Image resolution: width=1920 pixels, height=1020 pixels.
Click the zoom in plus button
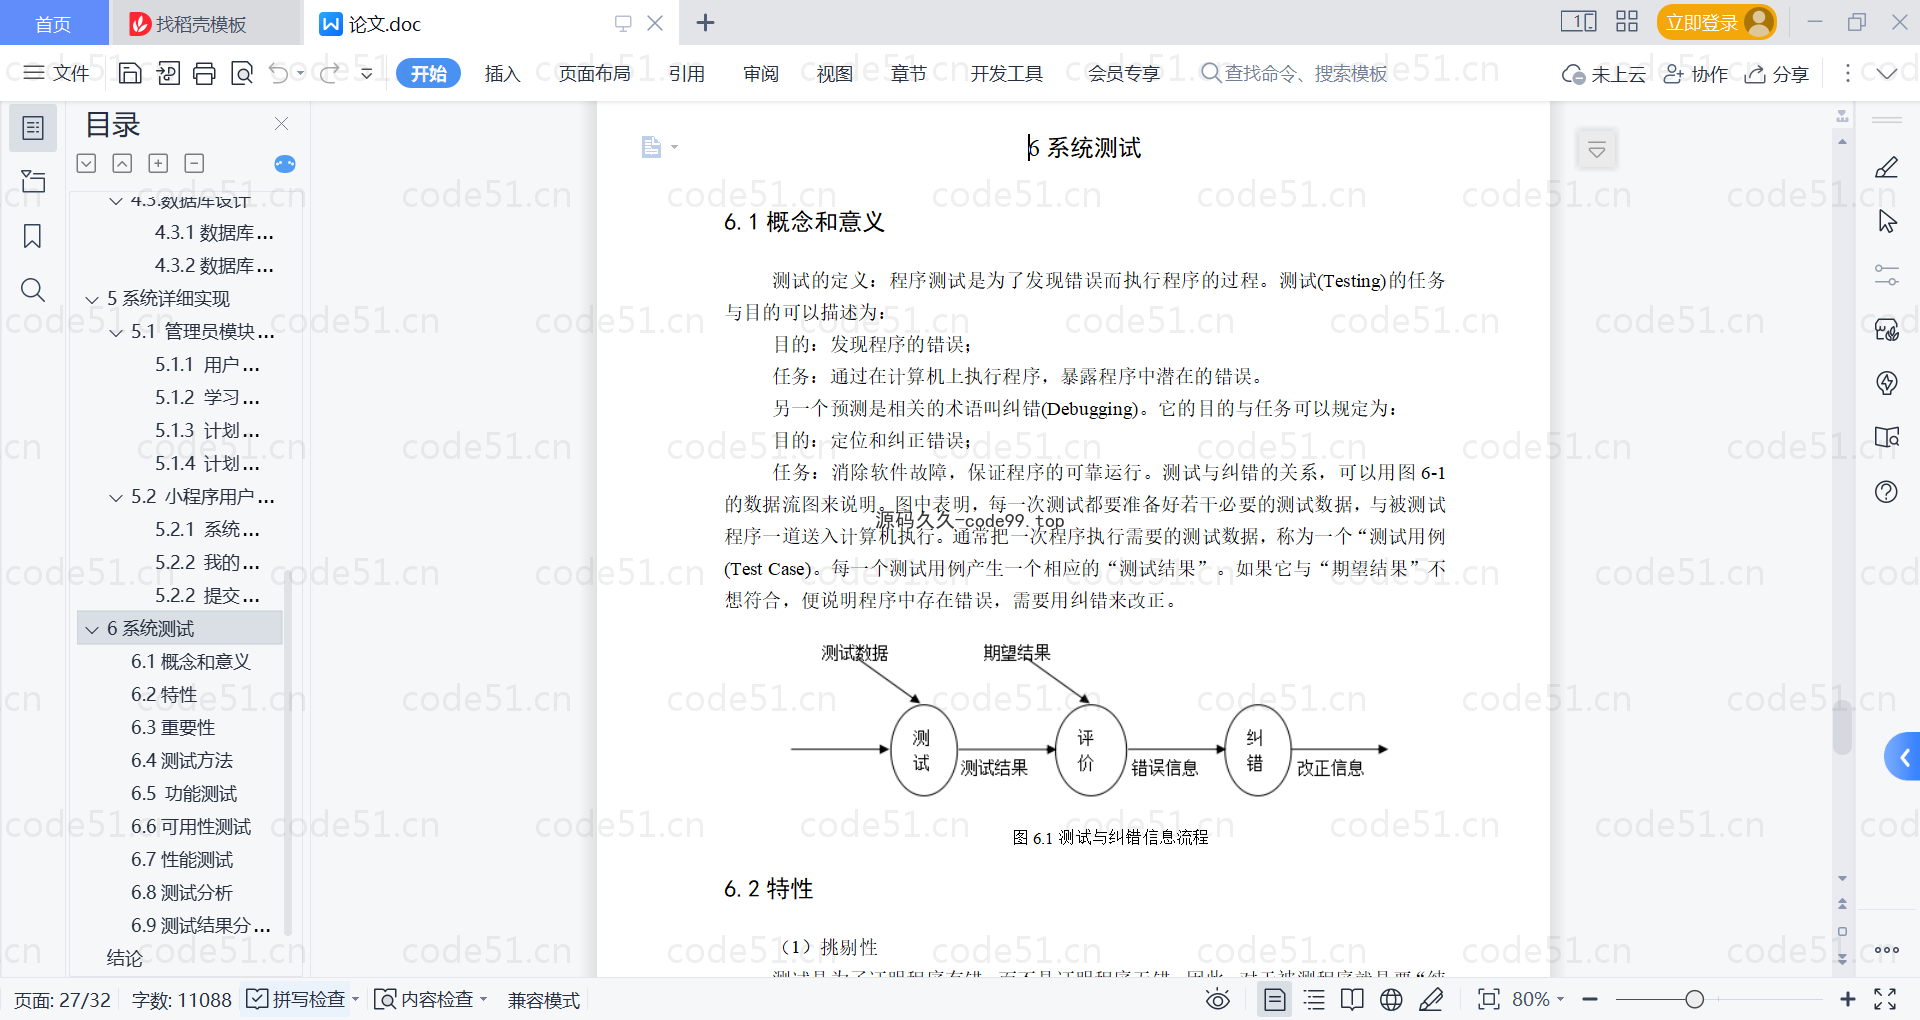1847,999
